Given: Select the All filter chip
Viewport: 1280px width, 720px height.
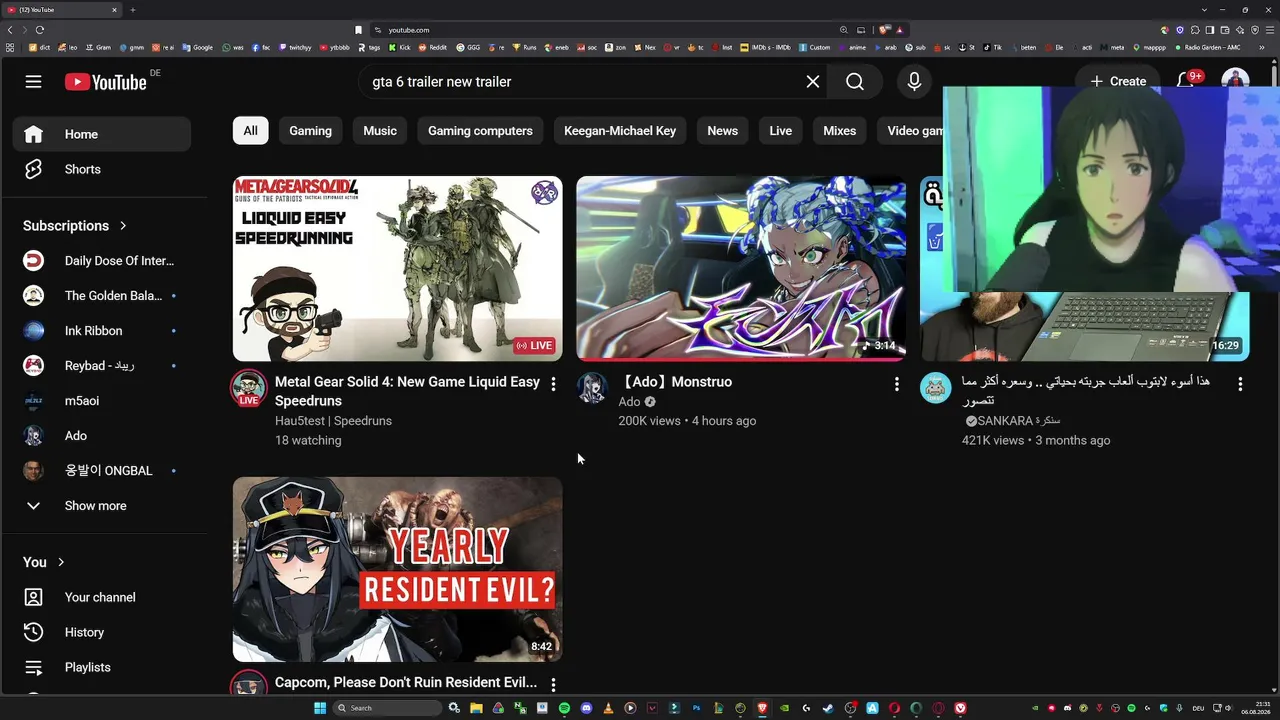Looking at the screenshot, I should point(250,131).
